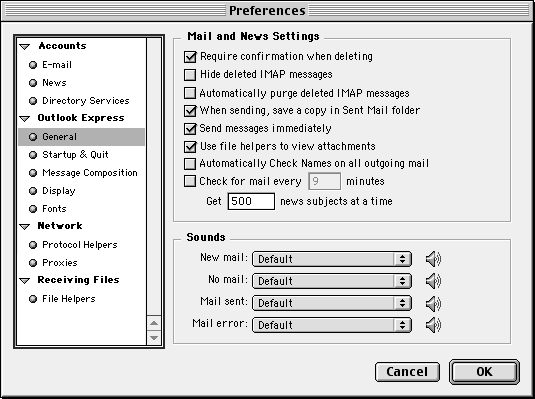Play the Mail sent sound preview speaker
This screenshot has width=535, height=399.
[x=433, y=303]
